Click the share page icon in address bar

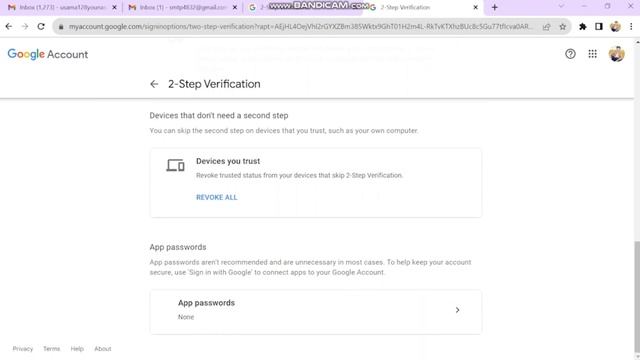(546, 27)
